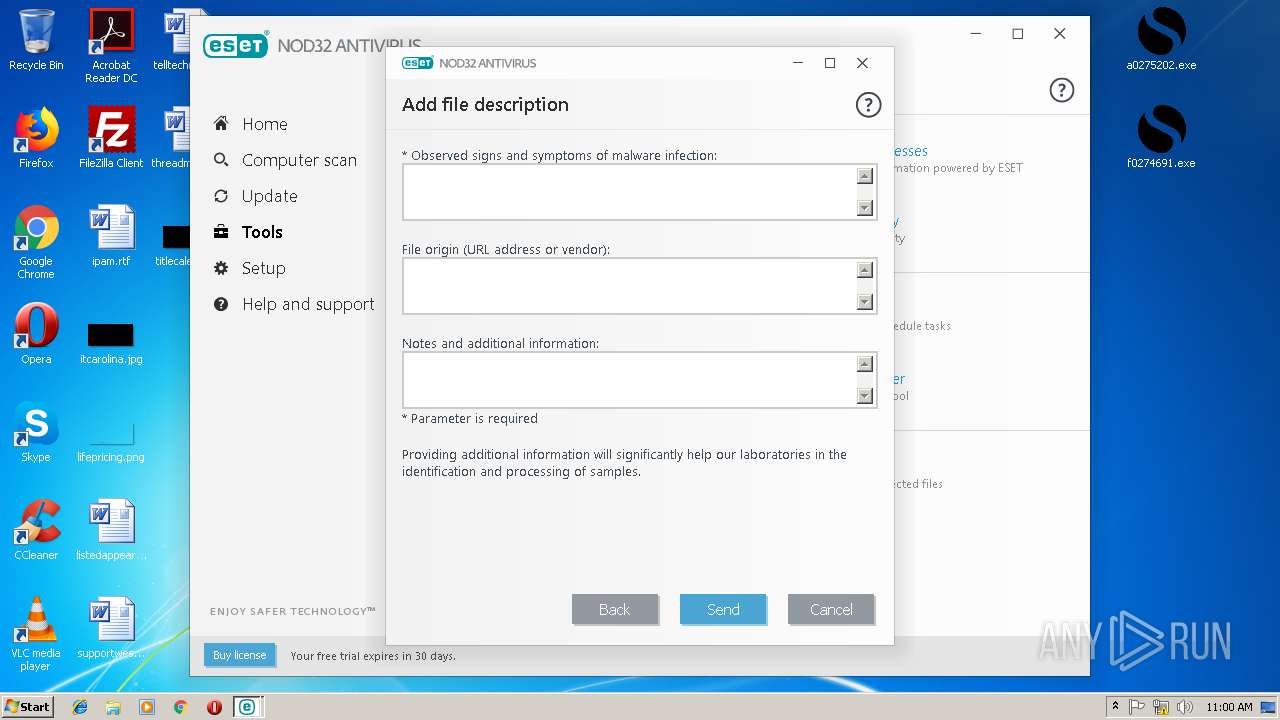Click the Notes and additional information field
Screen dimensions: 1280x720
coord(639,380)
